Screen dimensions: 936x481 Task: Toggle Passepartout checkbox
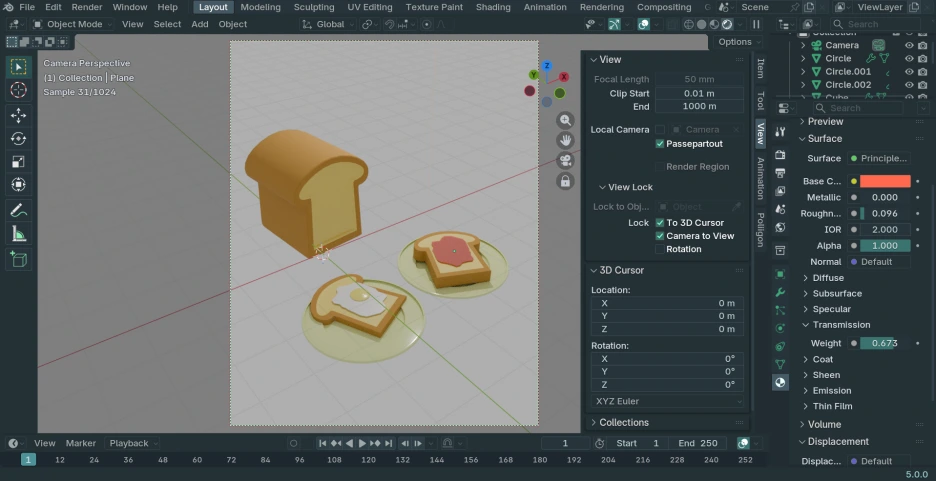point(660,144)
